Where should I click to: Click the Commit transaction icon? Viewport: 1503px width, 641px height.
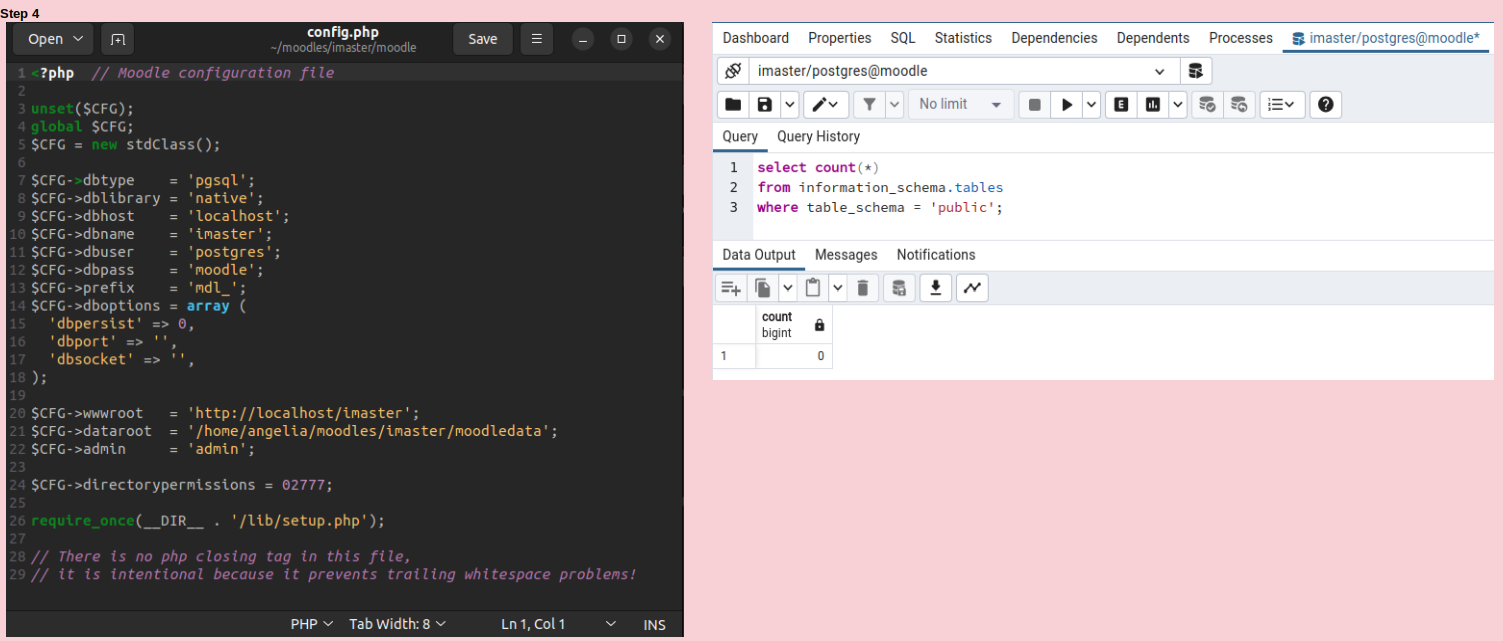(x=1207, y=104)
